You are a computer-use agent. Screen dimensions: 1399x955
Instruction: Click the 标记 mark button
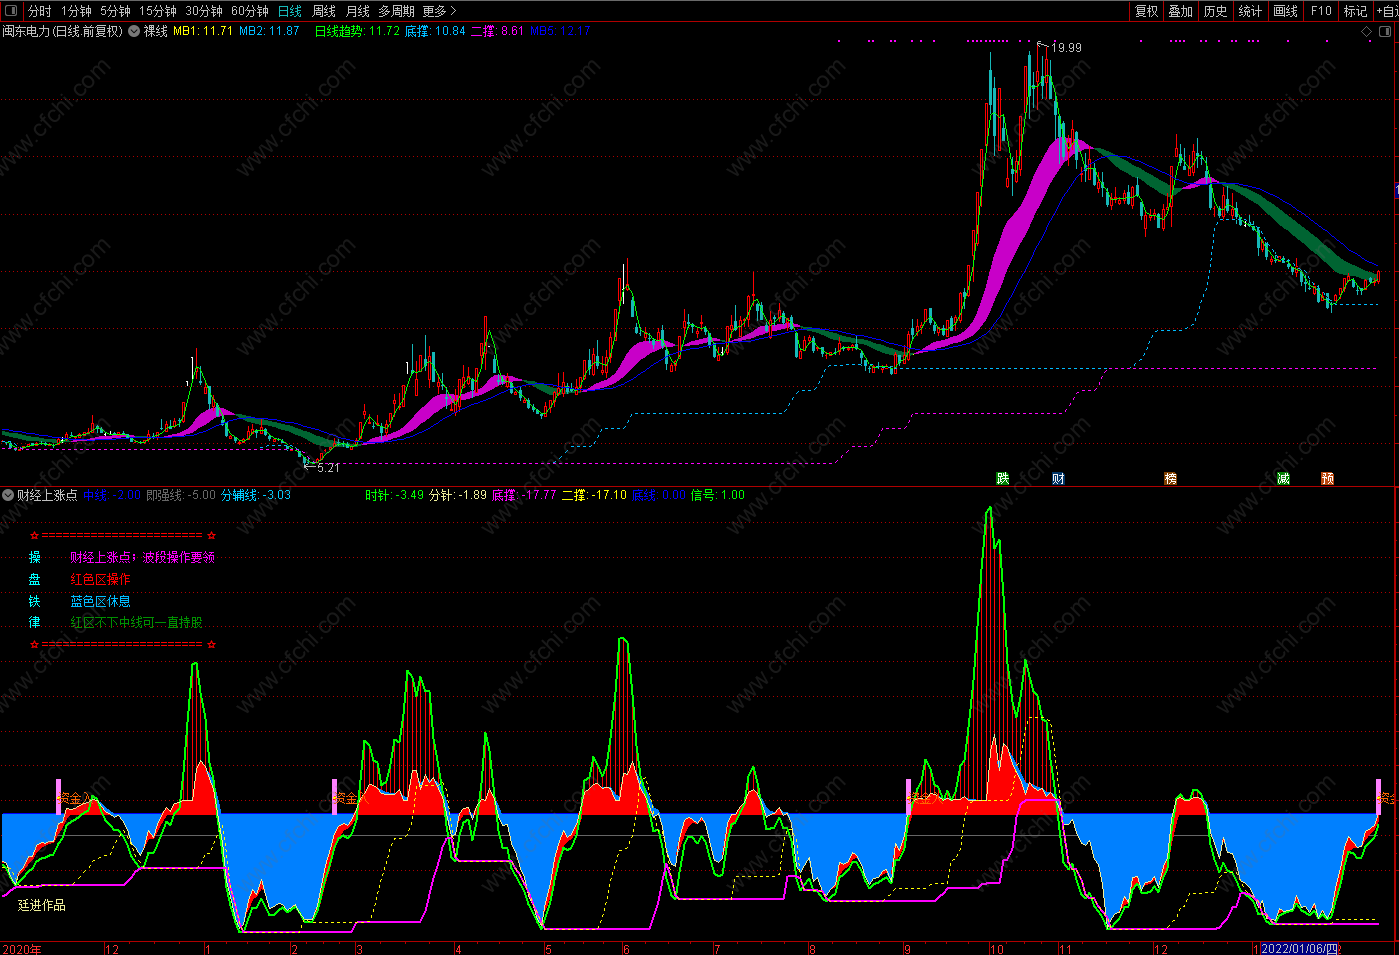pyautogui.click(x=1355, y=11)
